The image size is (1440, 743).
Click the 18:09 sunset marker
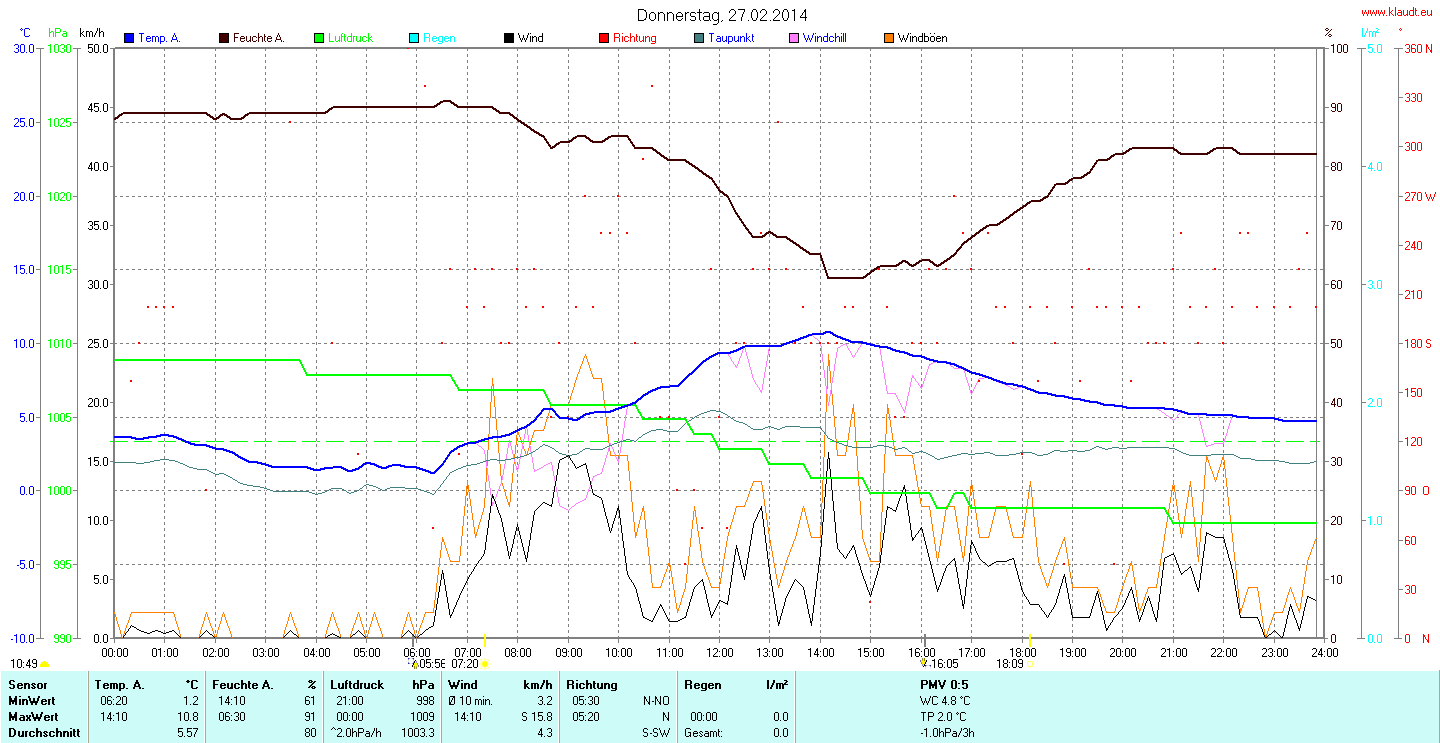tap(1030, 663)
